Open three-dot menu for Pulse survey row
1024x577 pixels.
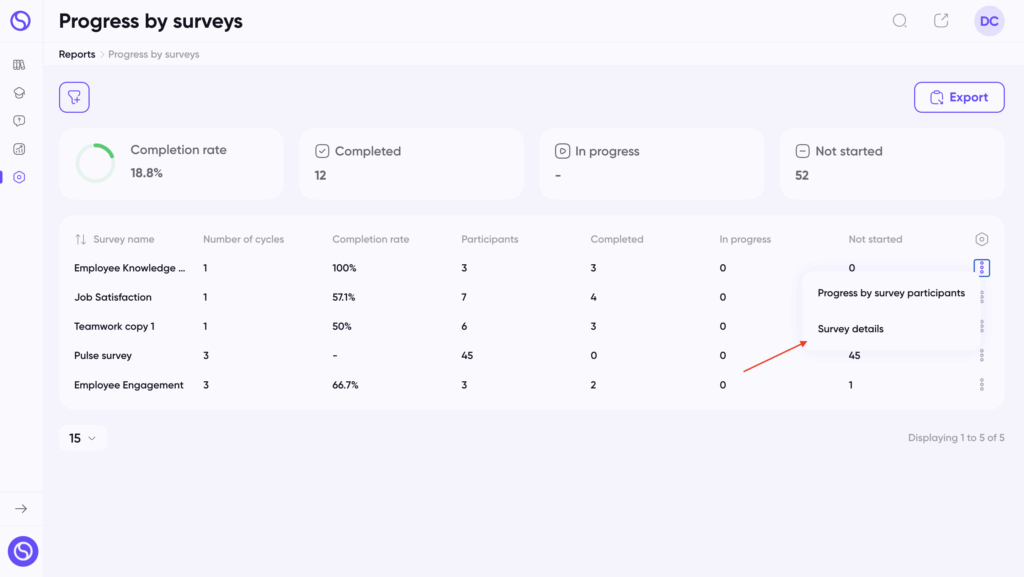(x=982, y=356)
